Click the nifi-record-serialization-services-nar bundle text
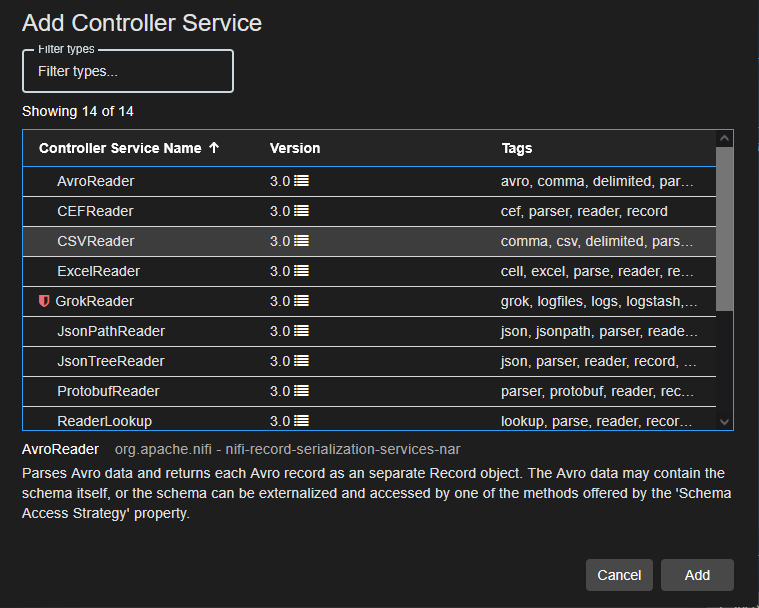759x608 pixels. point(343,449)
